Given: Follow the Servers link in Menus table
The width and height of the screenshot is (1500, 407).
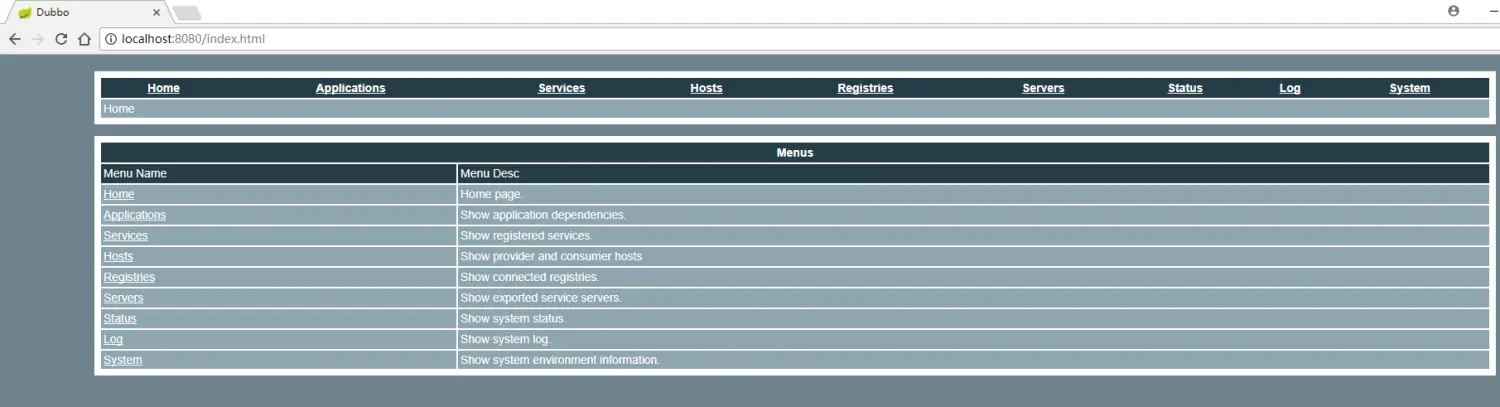Looking at the screenshot, I should pyautogui.click(x=123, y=298).
